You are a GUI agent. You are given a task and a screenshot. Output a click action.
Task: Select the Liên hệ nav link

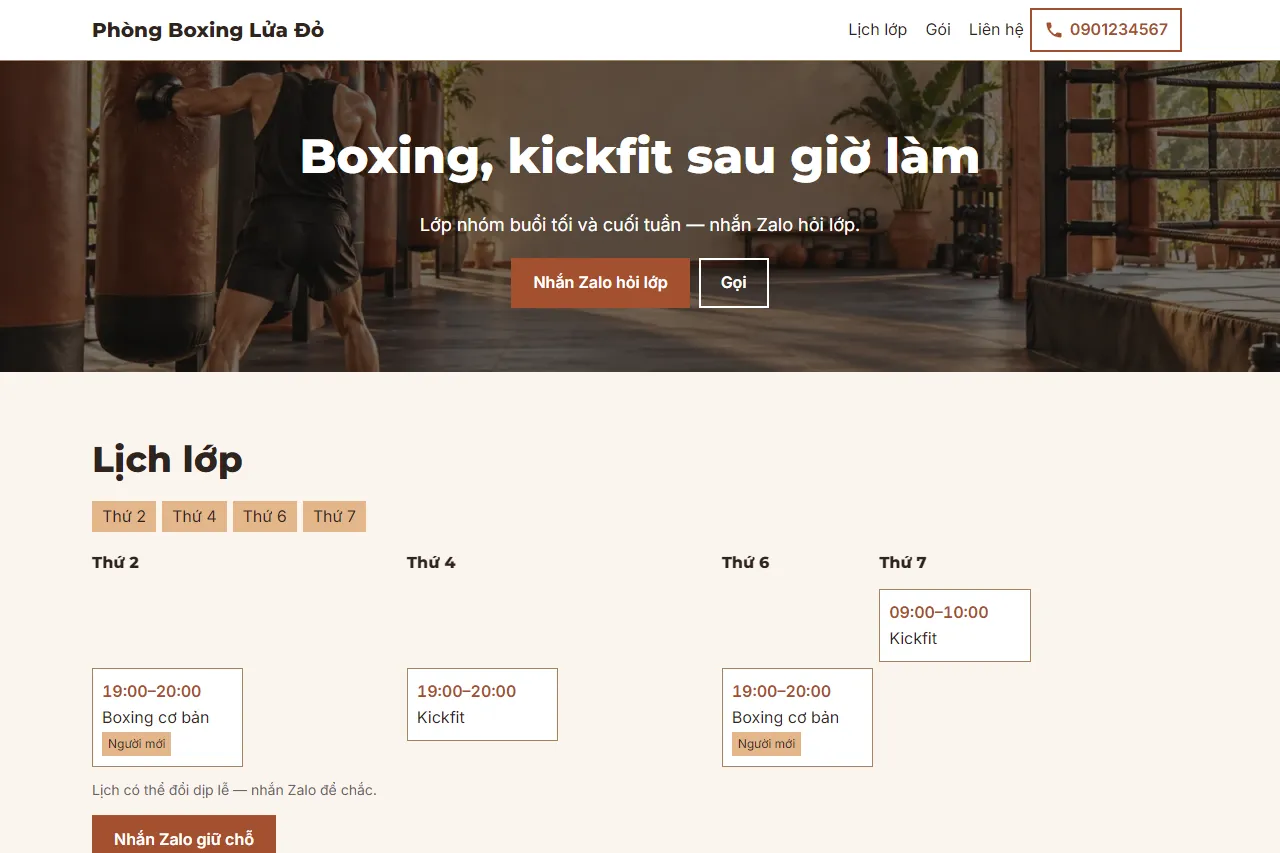996,30
